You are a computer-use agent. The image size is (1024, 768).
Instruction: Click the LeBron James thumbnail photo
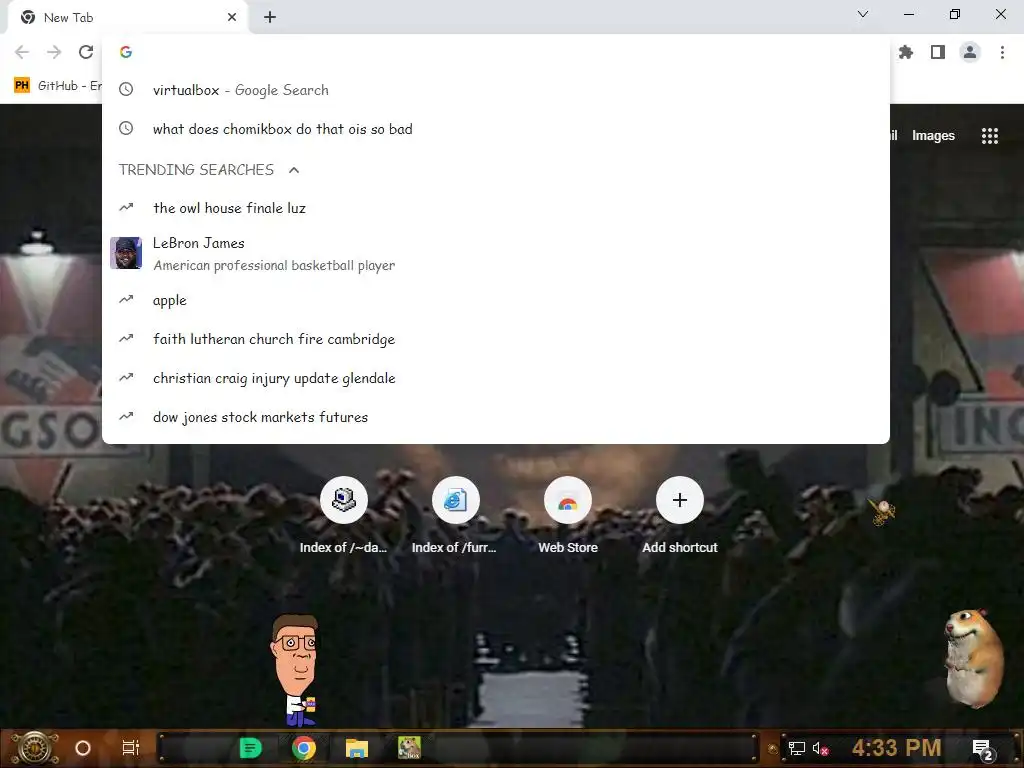click(126, 253)
